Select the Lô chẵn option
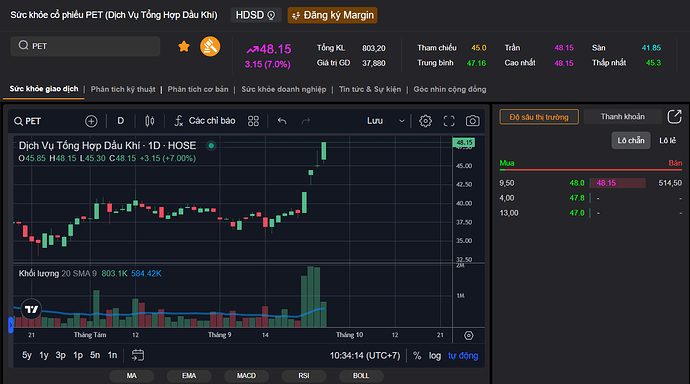The width and height of the screenshot is (690, 384). [631, 141]
